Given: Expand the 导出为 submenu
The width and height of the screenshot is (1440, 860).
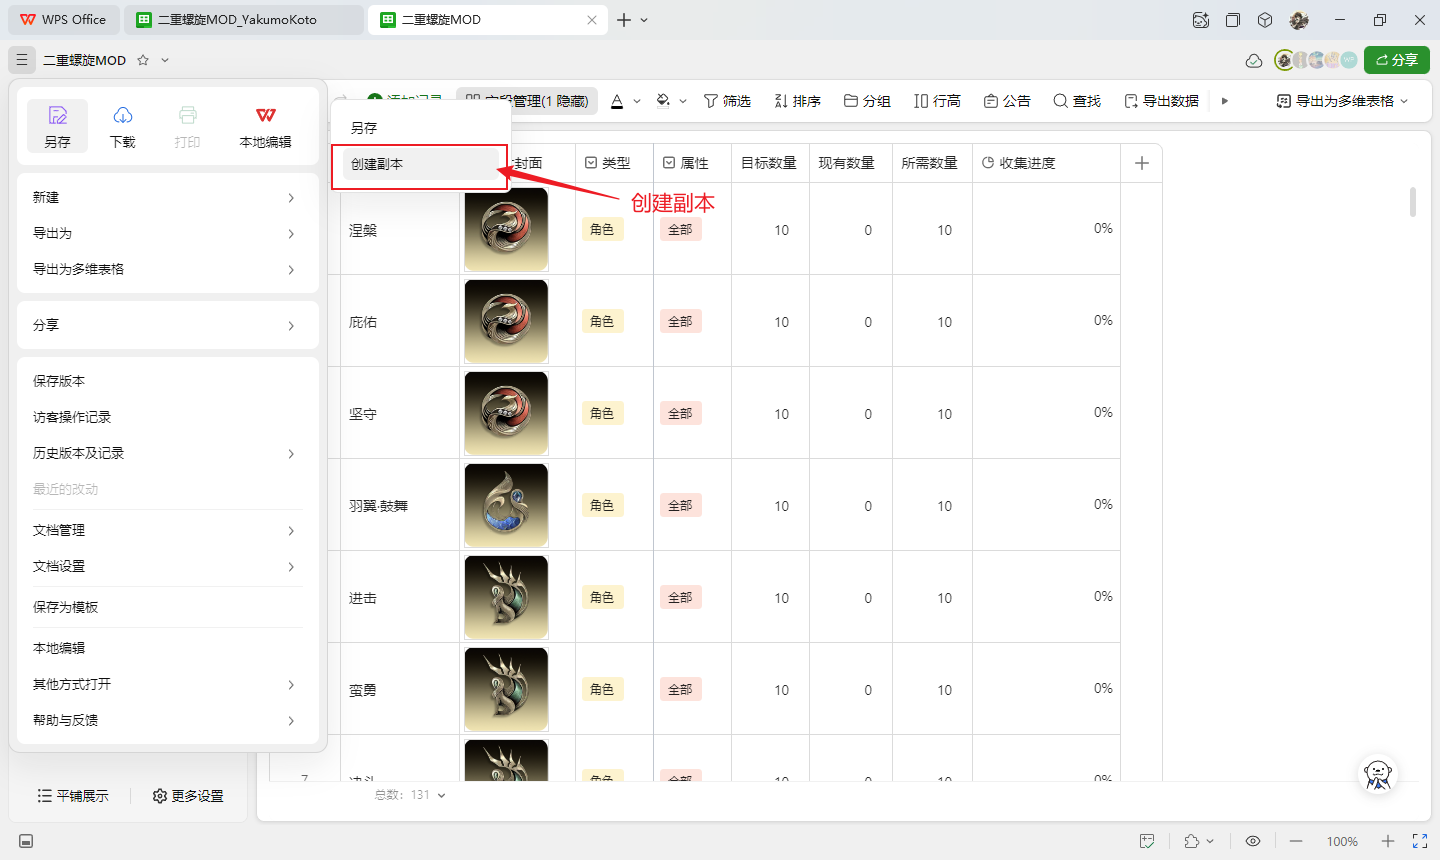Looking at the screenshot, I should point(166,233).
